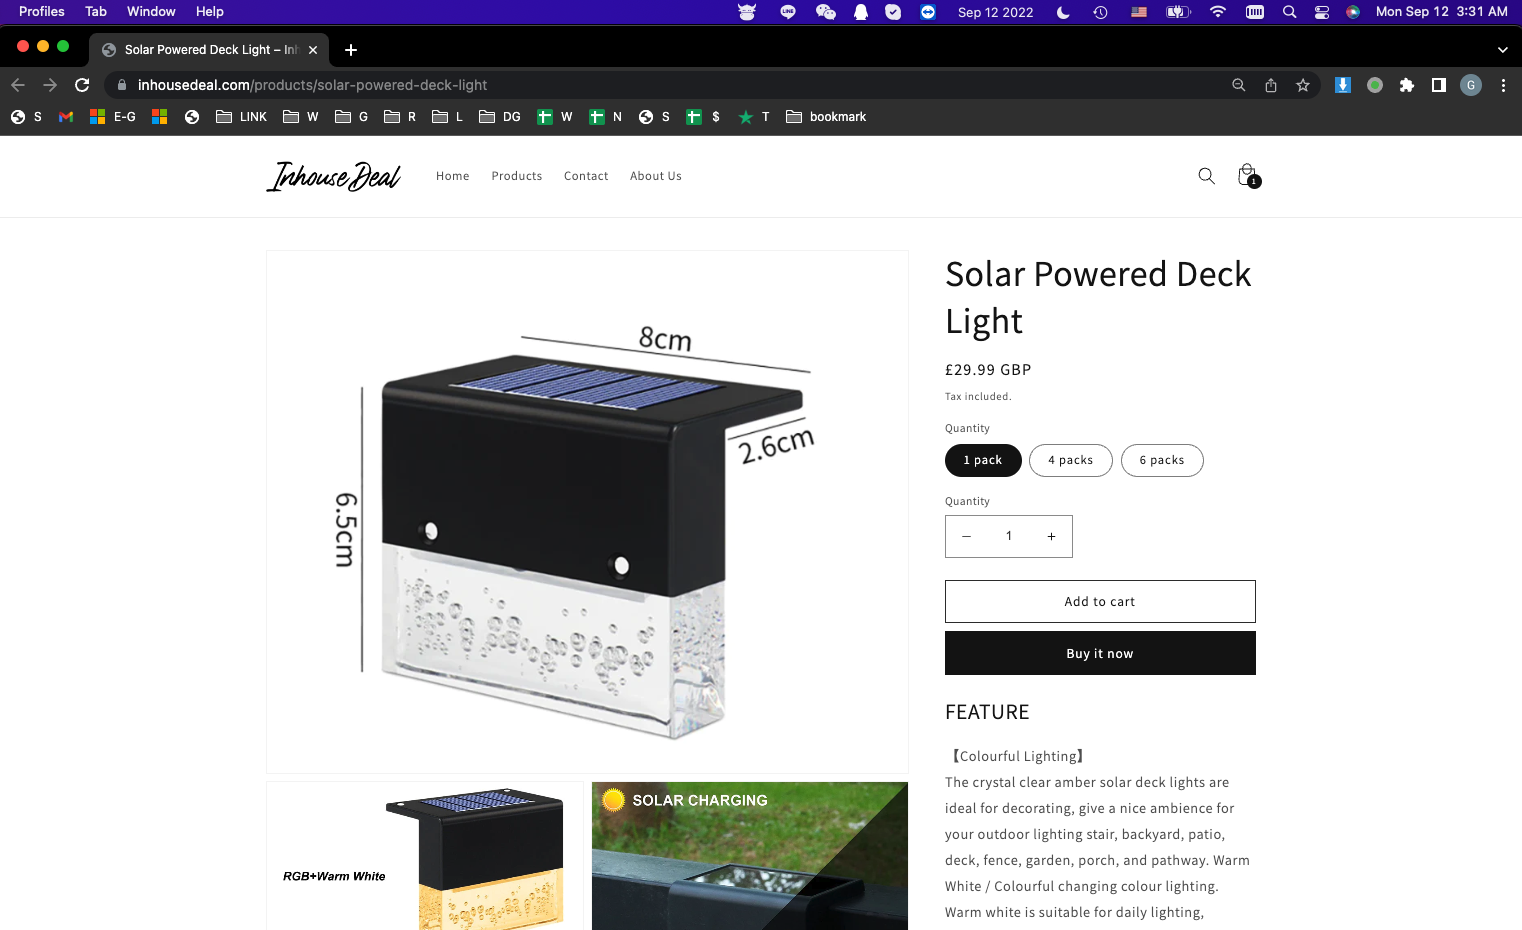Click the share page icon in address bar
Image resolution: width=1522 pixels, height=930 pixels.
1271,85
